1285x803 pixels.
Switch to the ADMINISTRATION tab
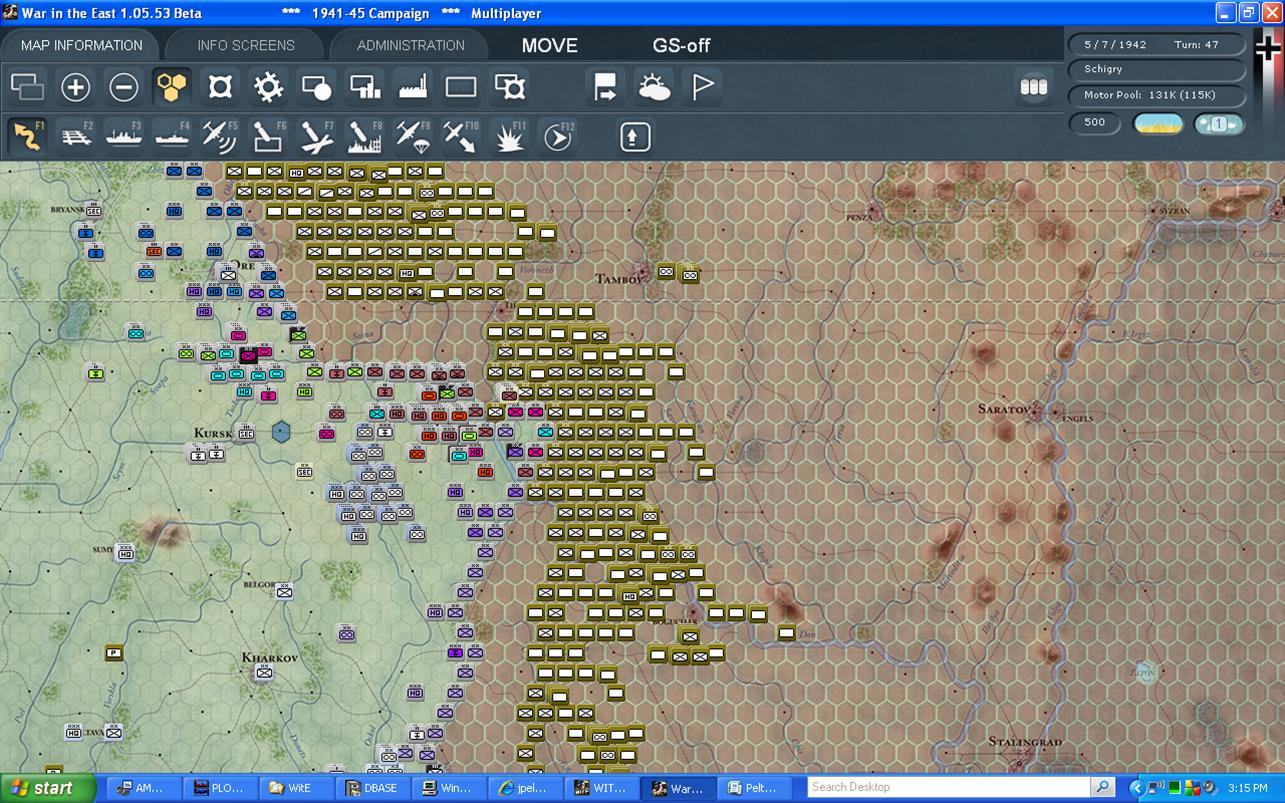point(410,45)
